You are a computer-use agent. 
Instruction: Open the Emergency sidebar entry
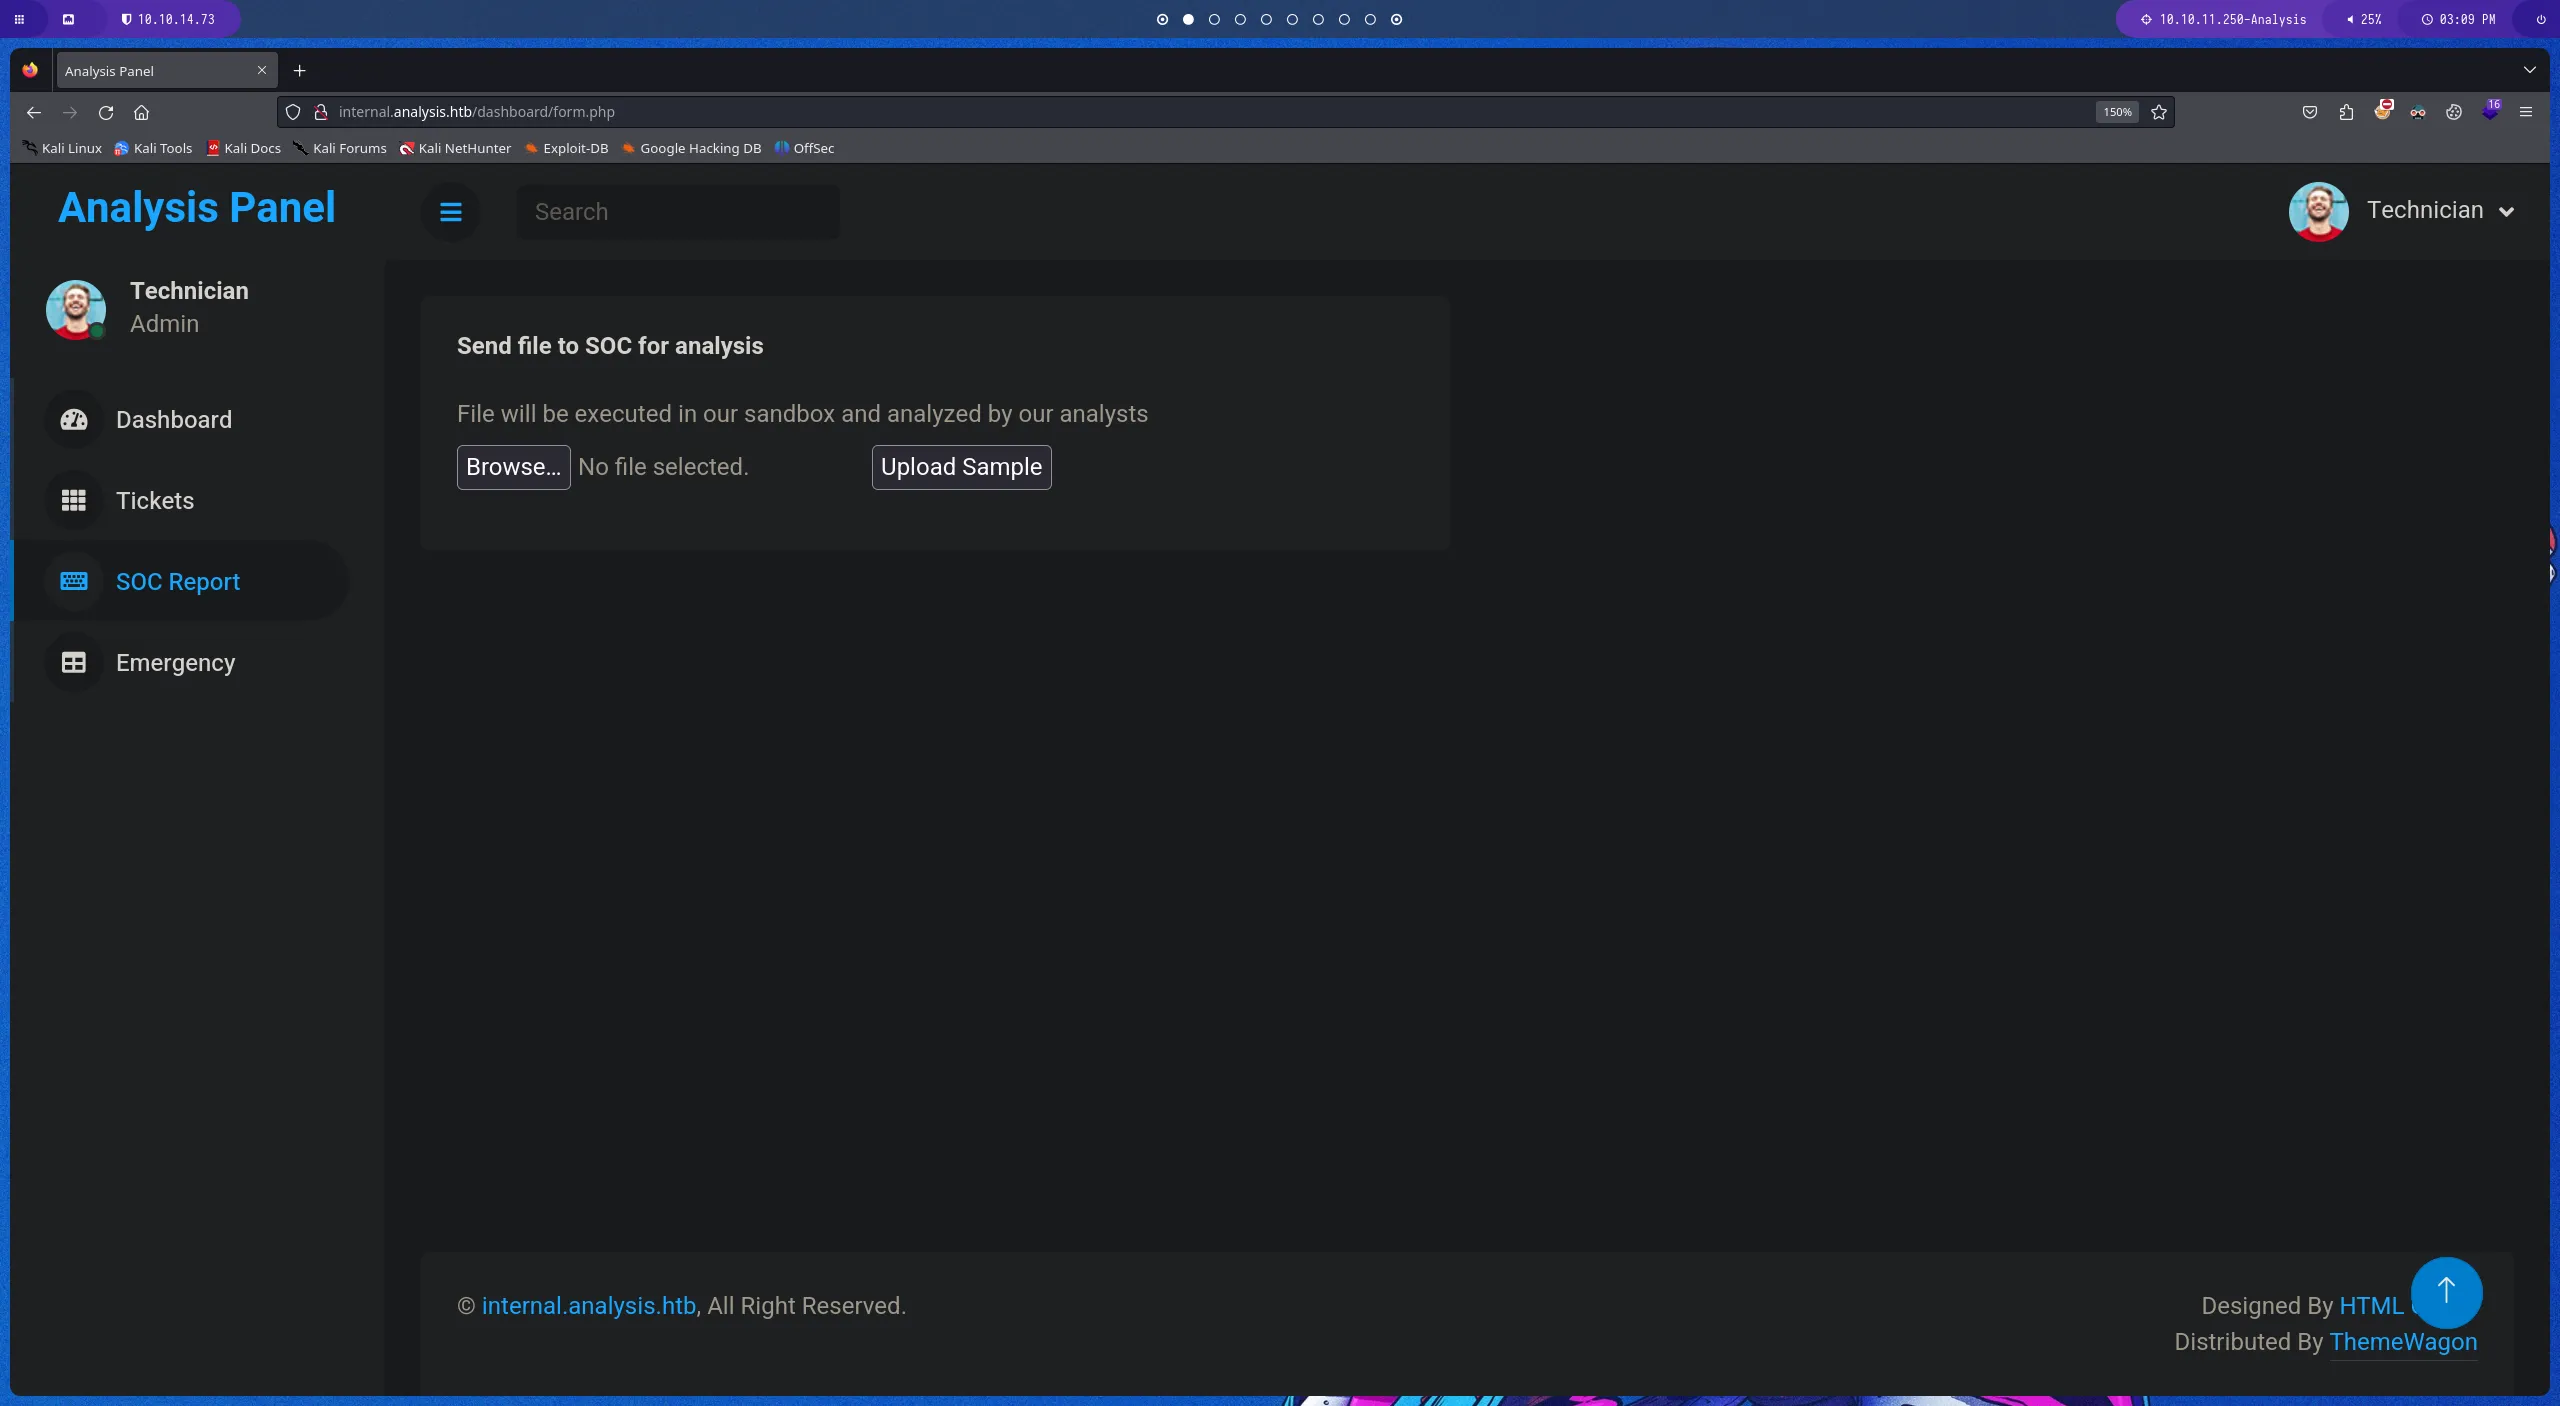(175, 663)
